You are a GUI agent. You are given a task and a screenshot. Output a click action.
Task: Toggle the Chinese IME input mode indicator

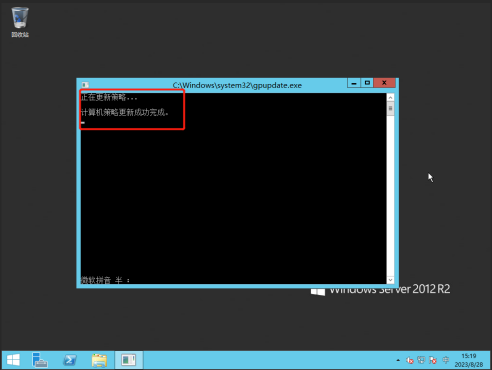(x=446, y=360)
